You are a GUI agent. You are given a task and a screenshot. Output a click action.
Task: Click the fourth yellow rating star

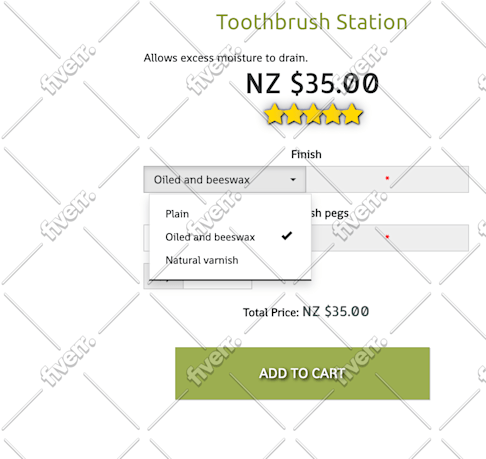[x=333, y=114]
